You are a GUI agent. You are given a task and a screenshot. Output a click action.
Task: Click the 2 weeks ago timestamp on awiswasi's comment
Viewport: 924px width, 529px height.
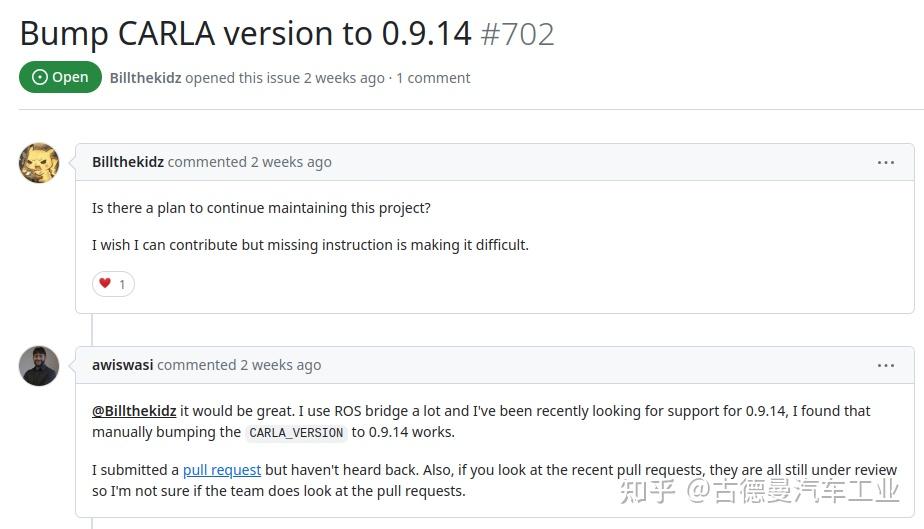(280, 365)
